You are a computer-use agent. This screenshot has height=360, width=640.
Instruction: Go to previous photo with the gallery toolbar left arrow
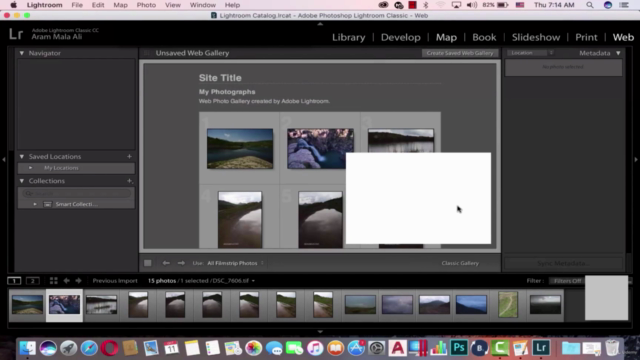(166, 263)
